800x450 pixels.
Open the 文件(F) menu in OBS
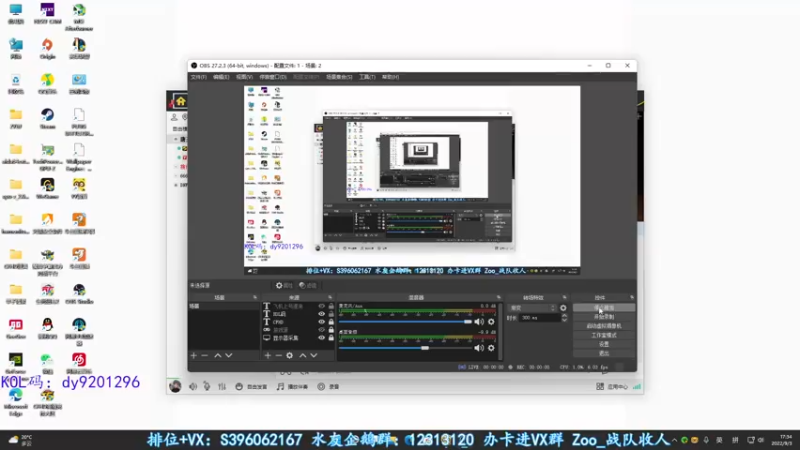(x=198, y=77)
